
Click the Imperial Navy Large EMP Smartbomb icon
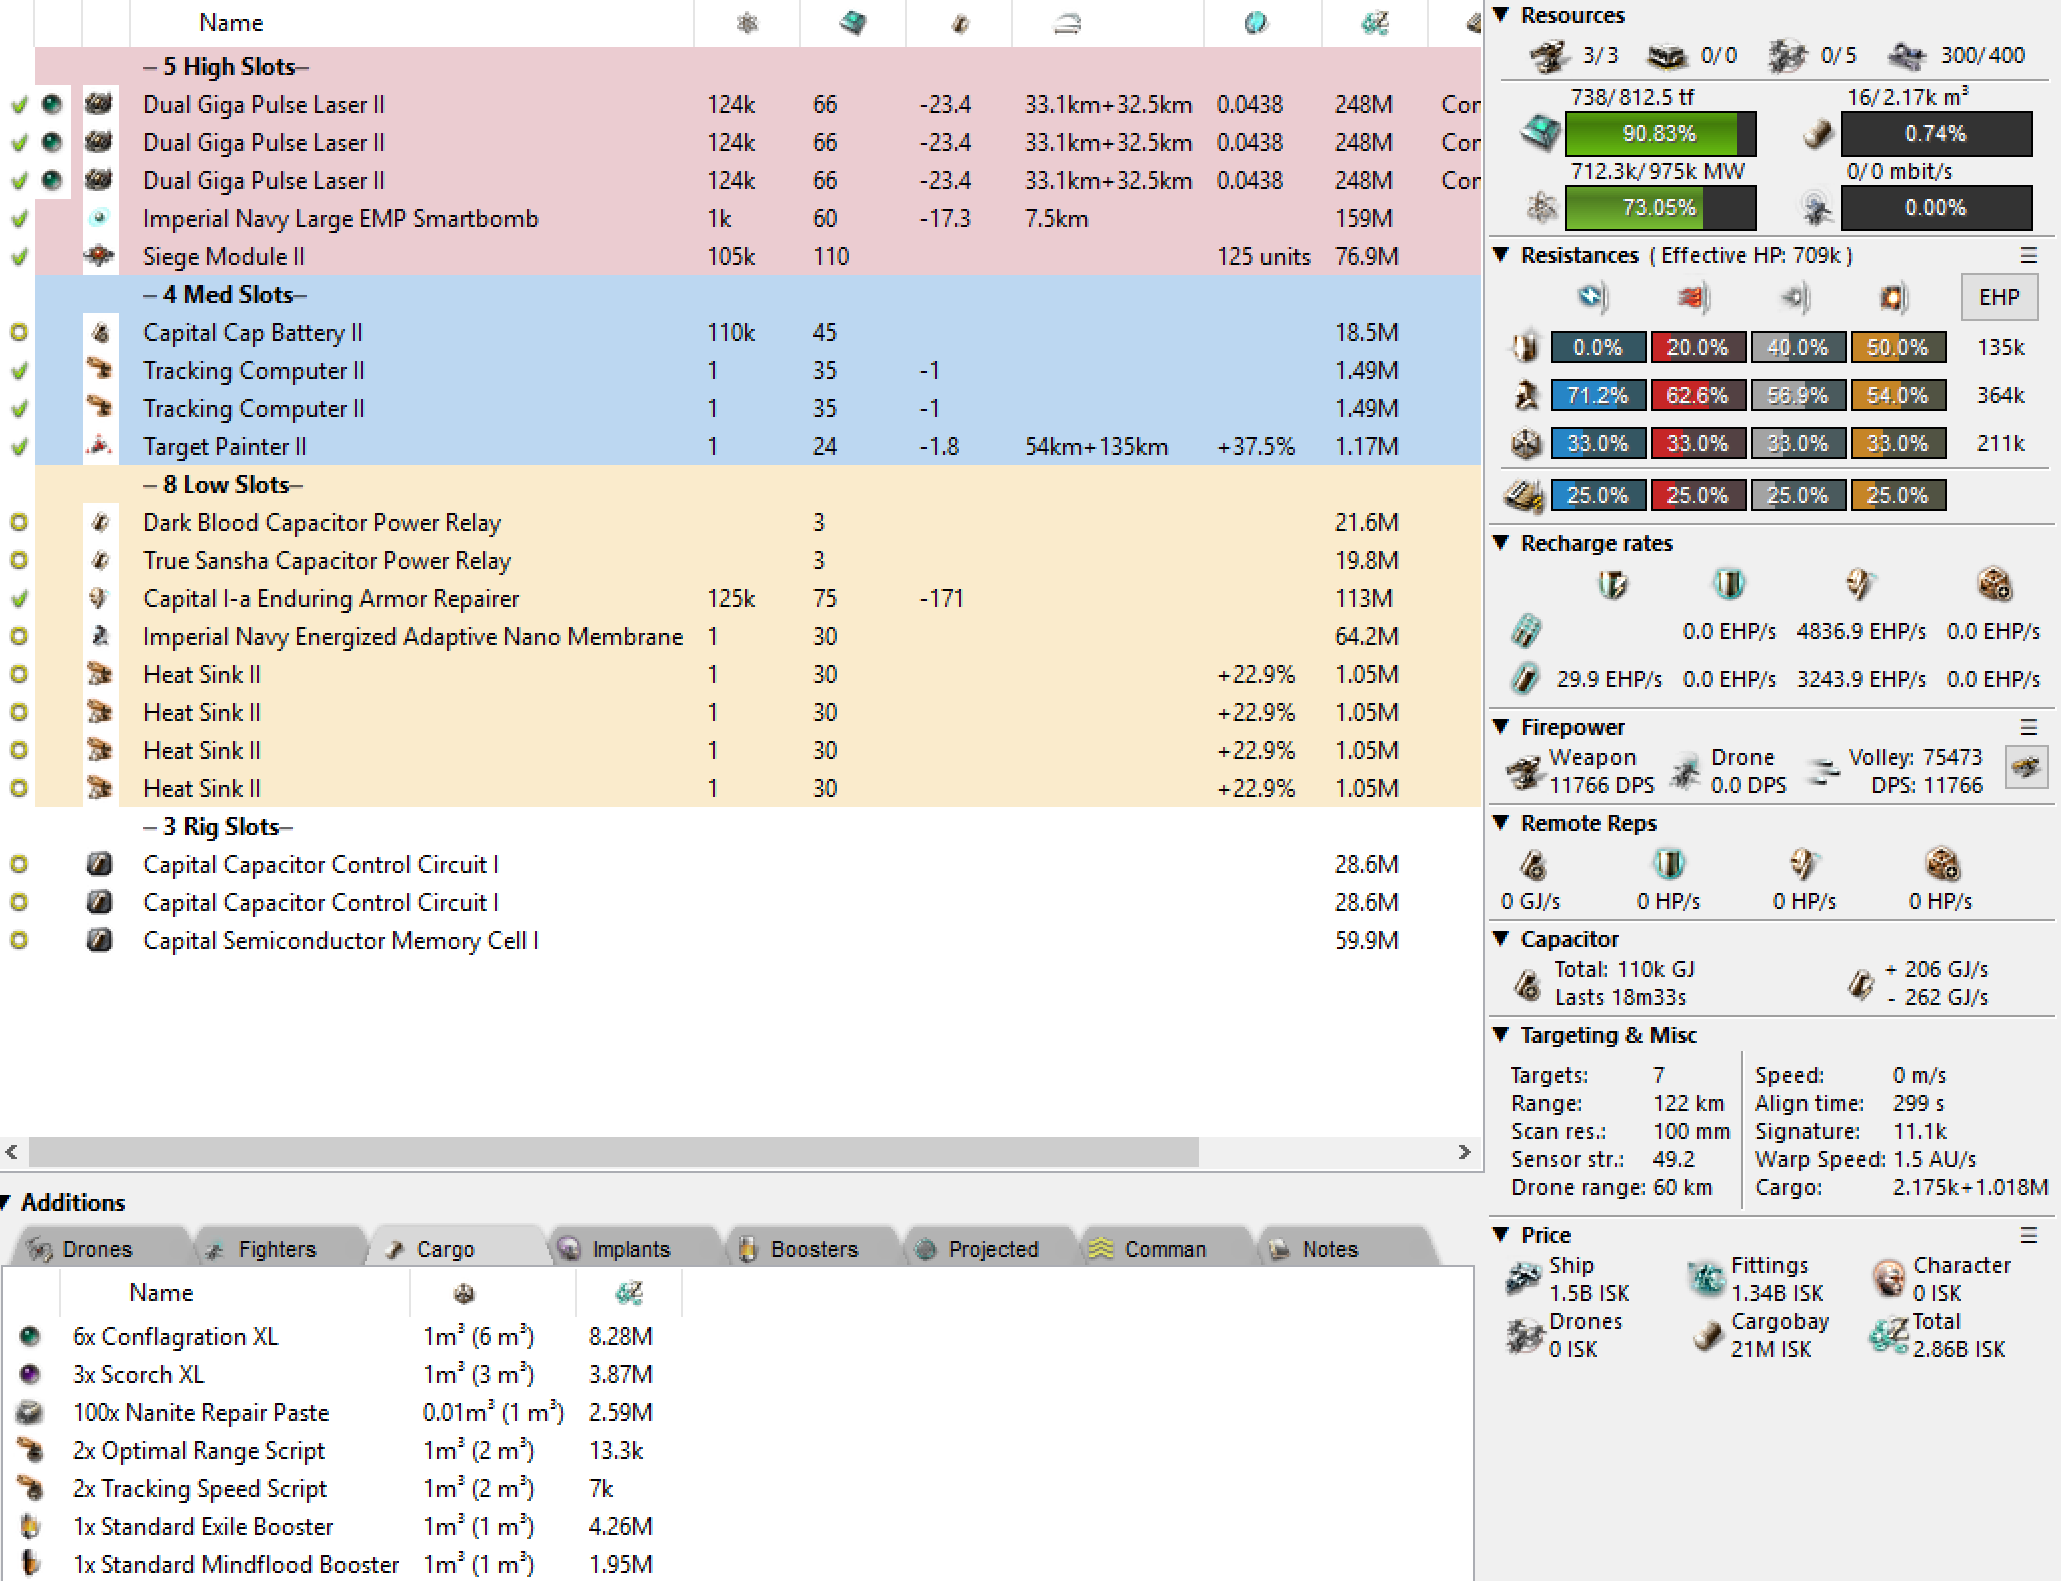99,218
